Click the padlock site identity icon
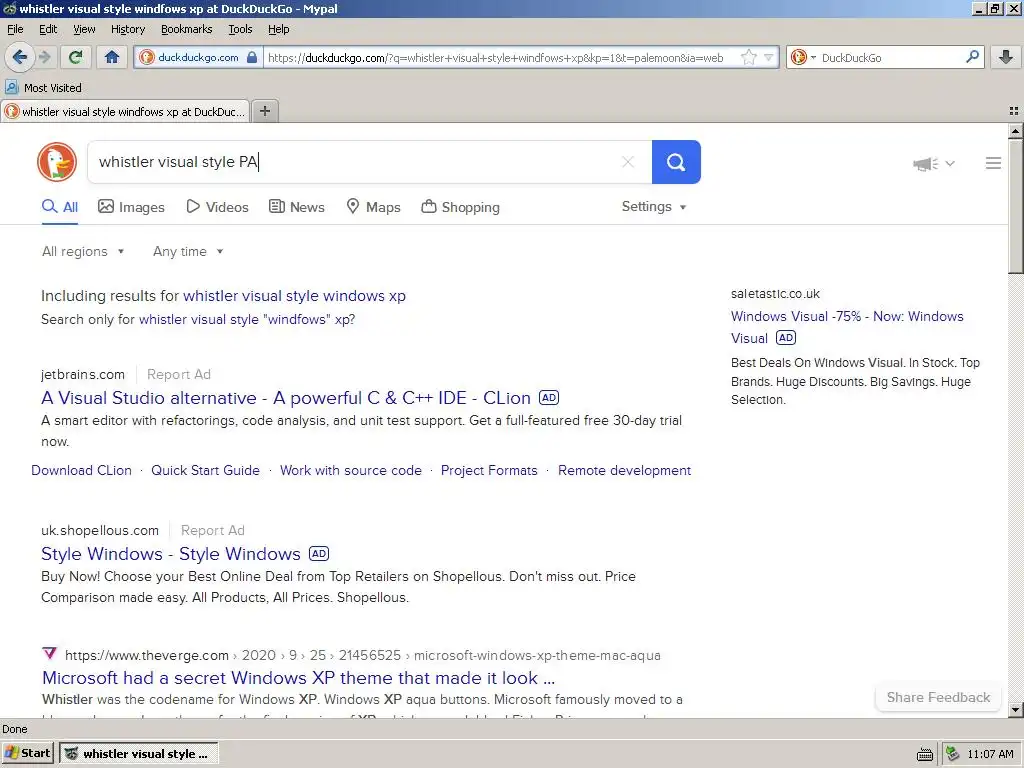Viewport: 1024px width, 768px height. 252,57
